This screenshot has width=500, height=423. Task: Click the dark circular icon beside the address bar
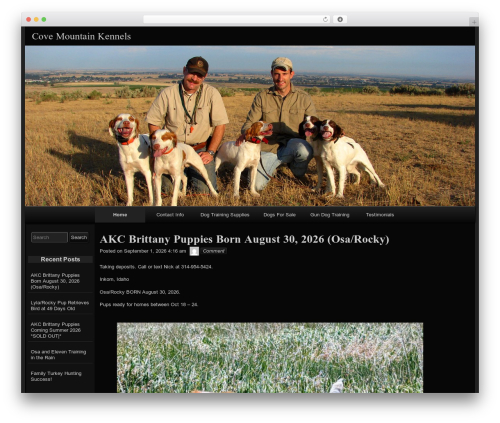coord(340,19)
